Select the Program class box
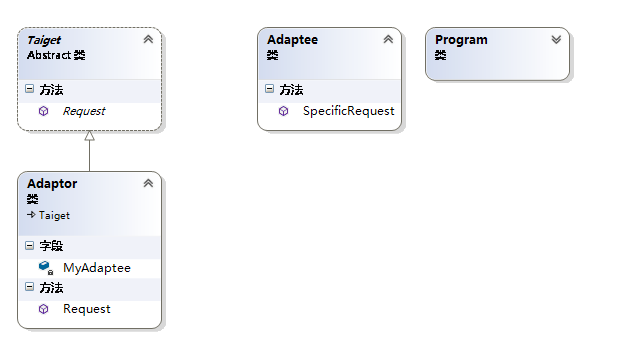 pos(497,54)
